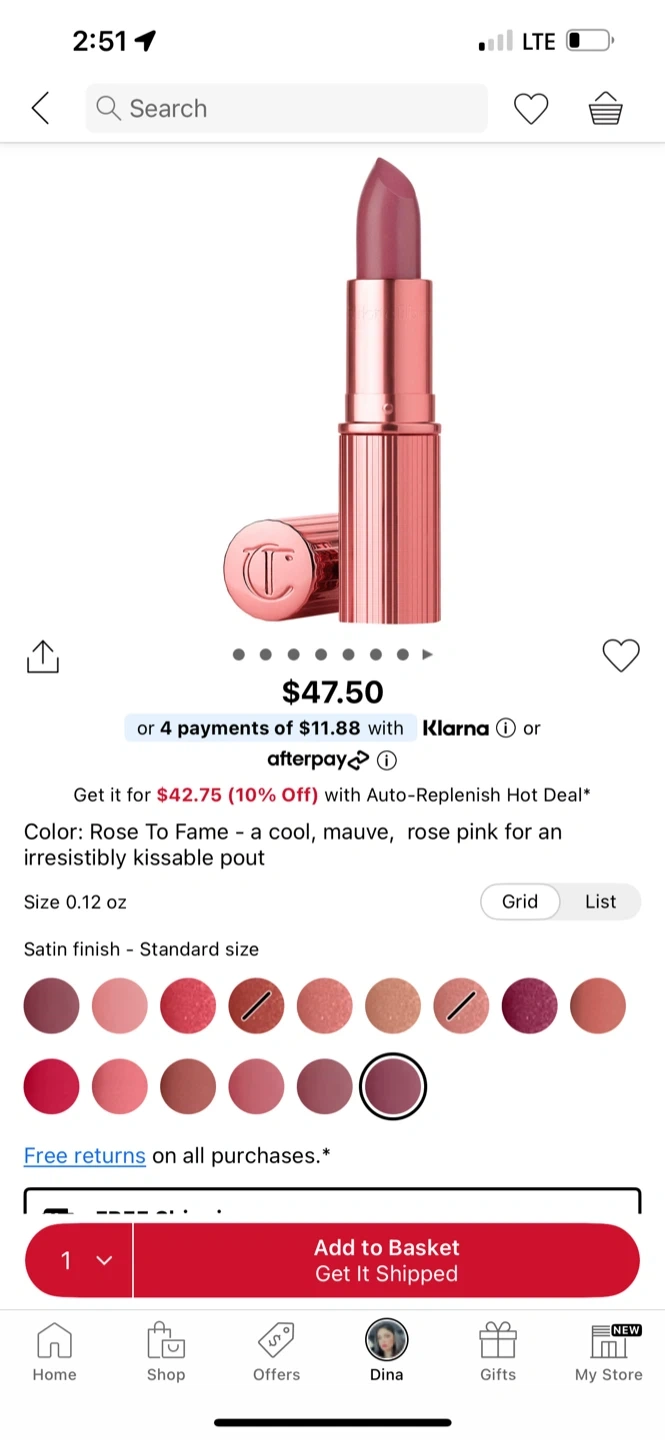Tap the back arrow icon

coord(40,108)
